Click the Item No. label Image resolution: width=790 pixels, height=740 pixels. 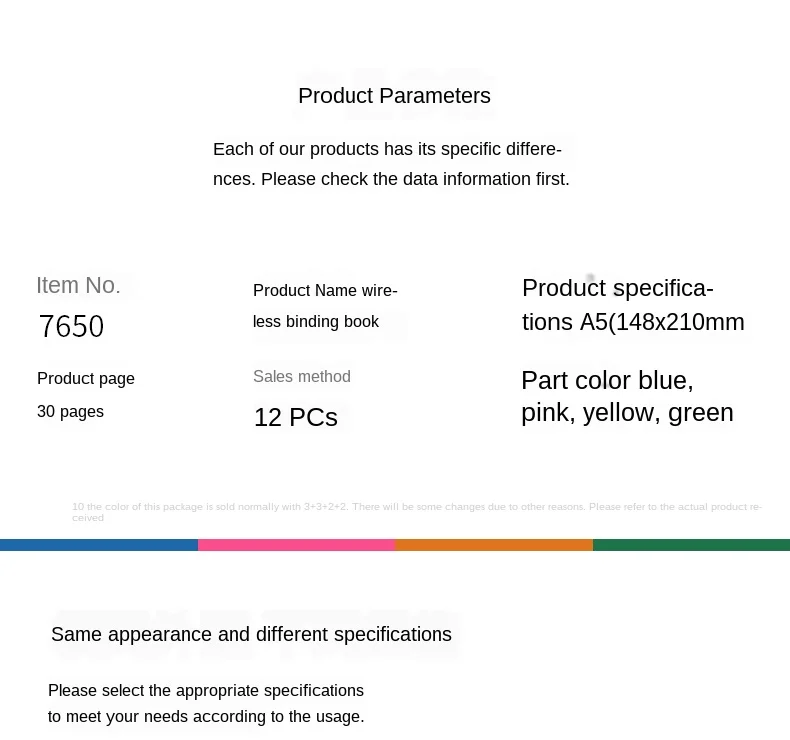[x=78, y=285]
